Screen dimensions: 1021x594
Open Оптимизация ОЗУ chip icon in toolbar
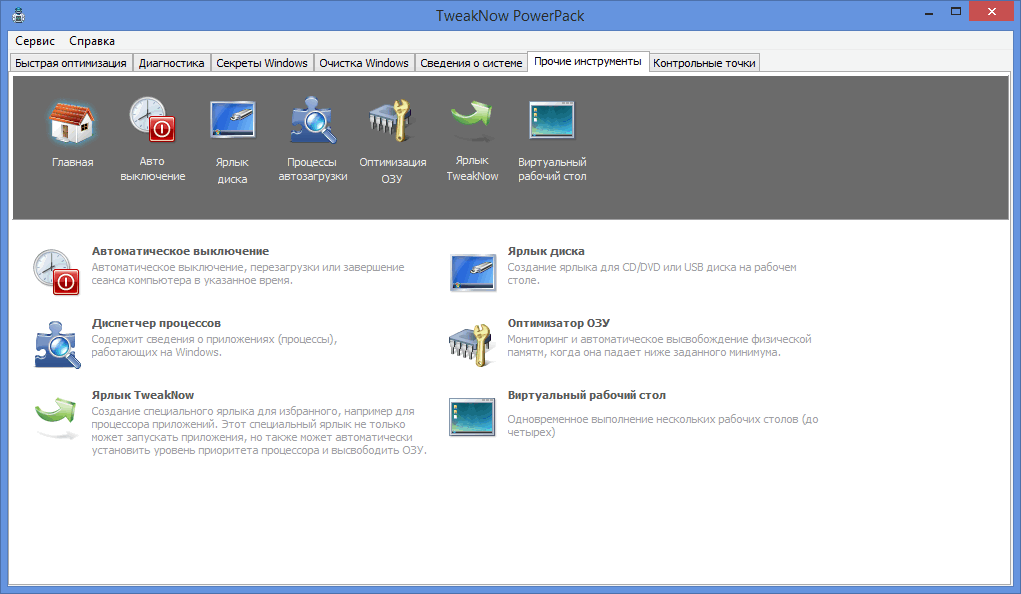392,120
